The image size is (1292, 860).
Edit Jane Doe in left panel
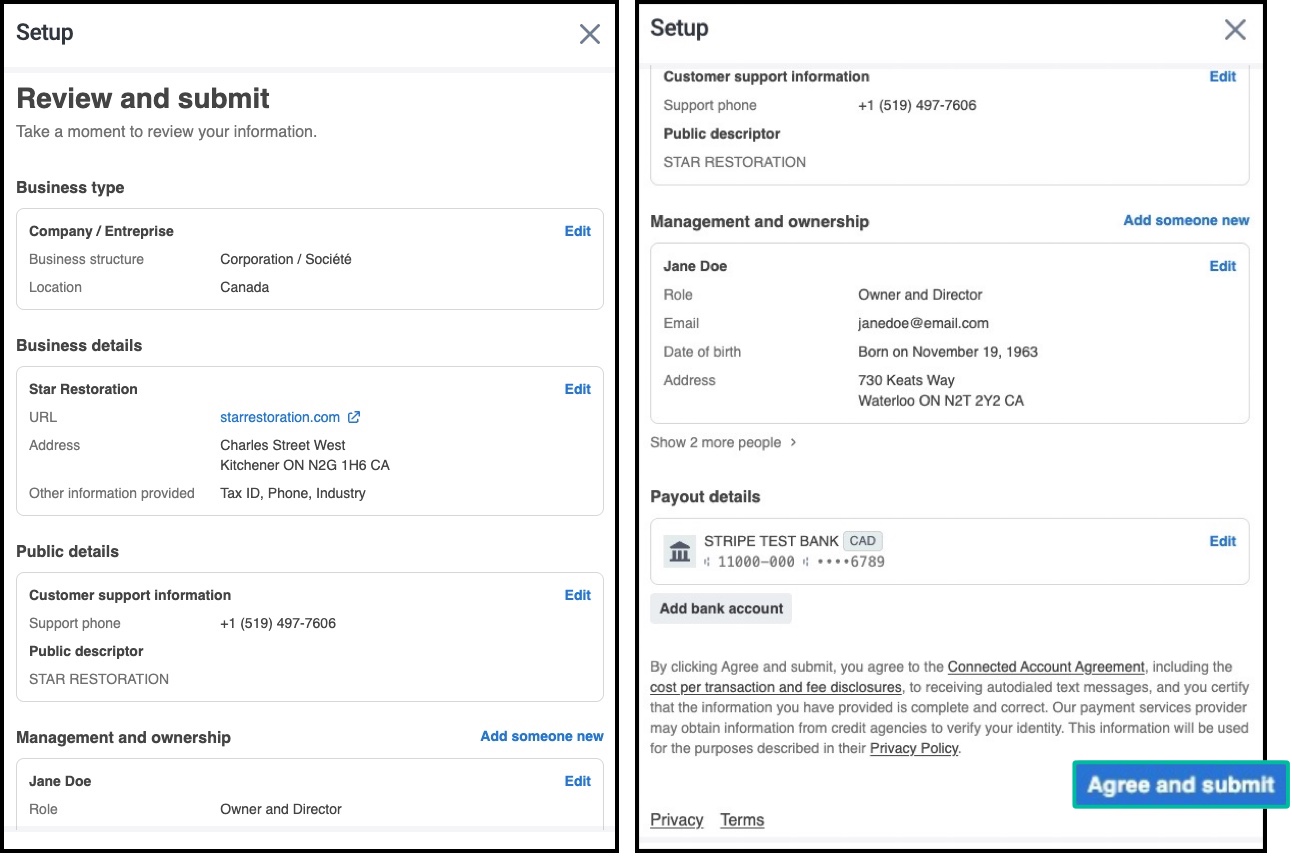[x=577, y=781]
